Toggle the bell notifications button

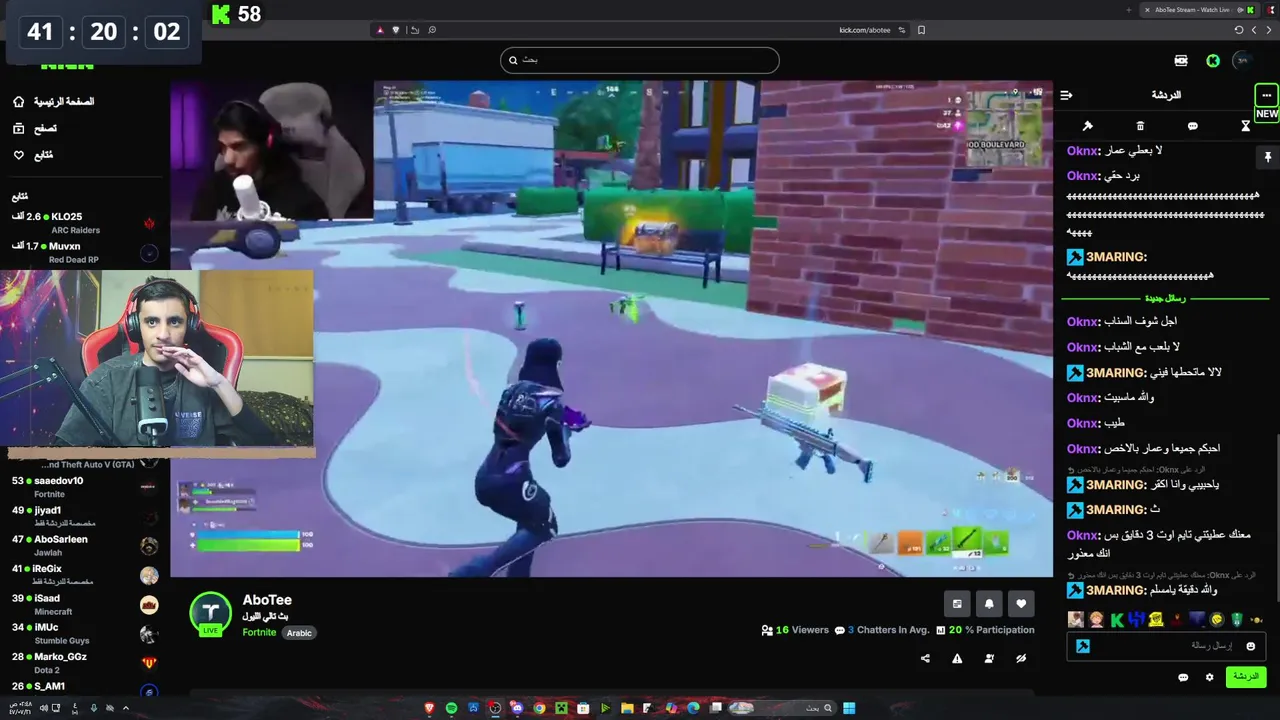989,604
